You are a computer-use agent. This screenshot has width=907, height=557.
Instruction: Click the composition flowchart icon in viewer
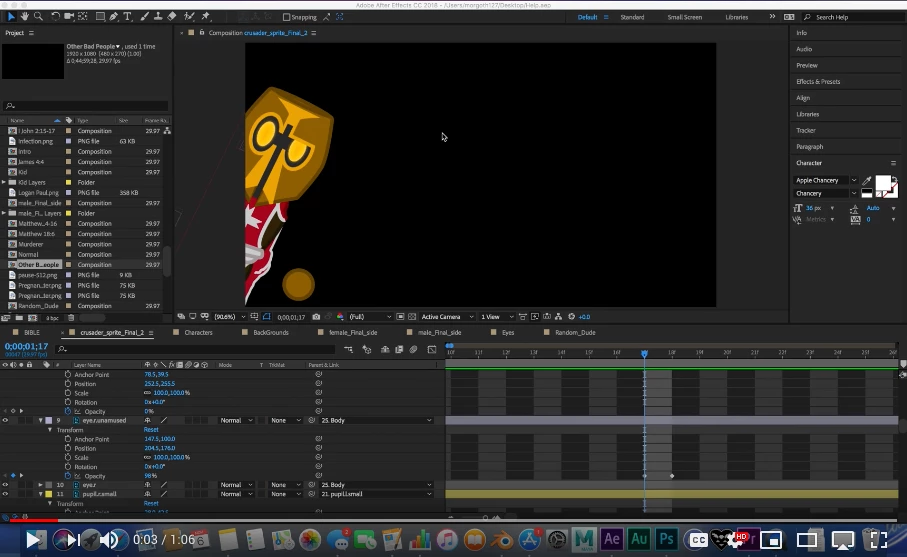558,317
